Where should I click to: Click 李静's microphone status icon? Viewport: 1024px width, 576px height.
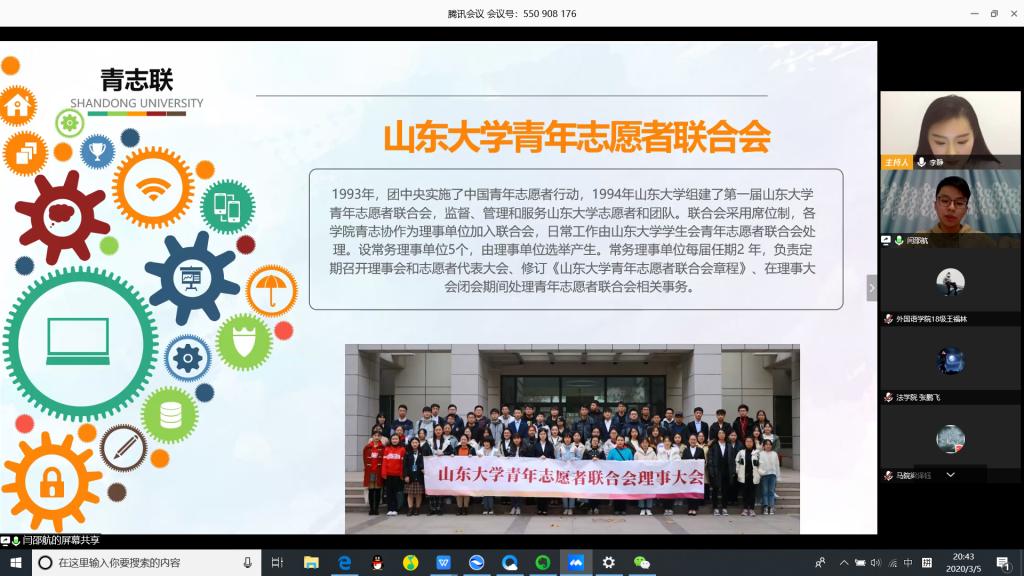(921, 162)
